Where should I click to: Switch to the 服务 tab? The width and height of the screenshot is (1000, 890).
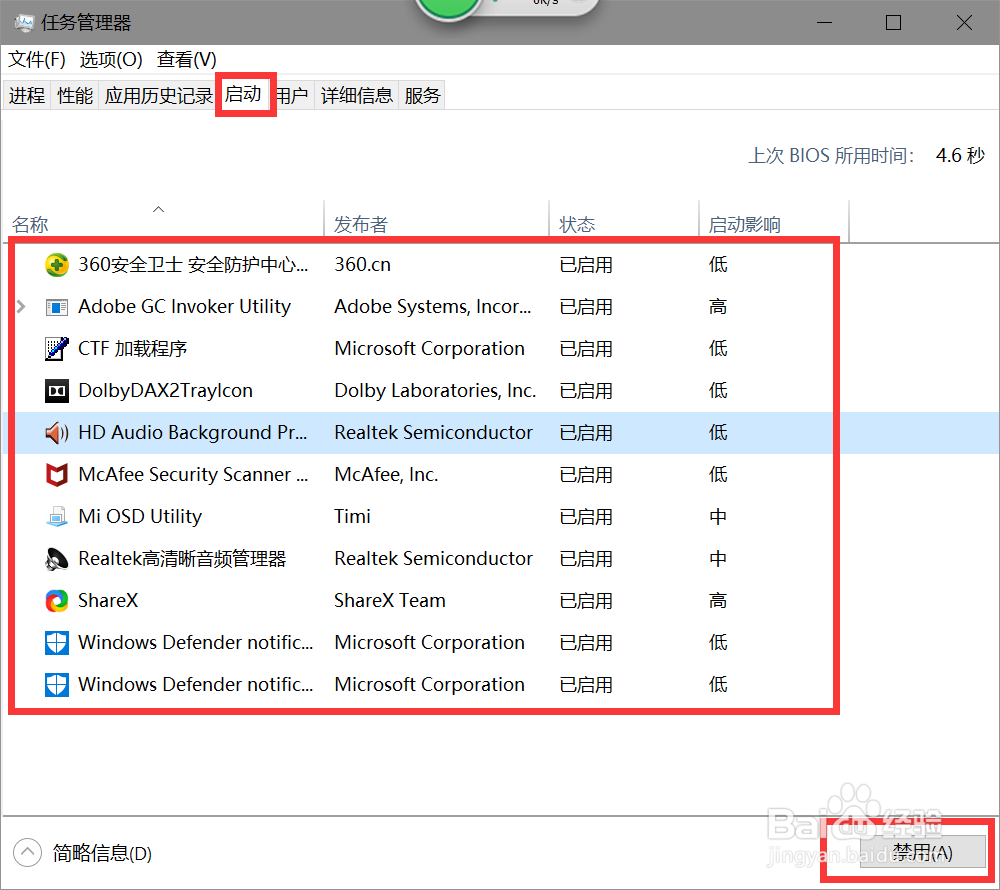tap(421, 94)
